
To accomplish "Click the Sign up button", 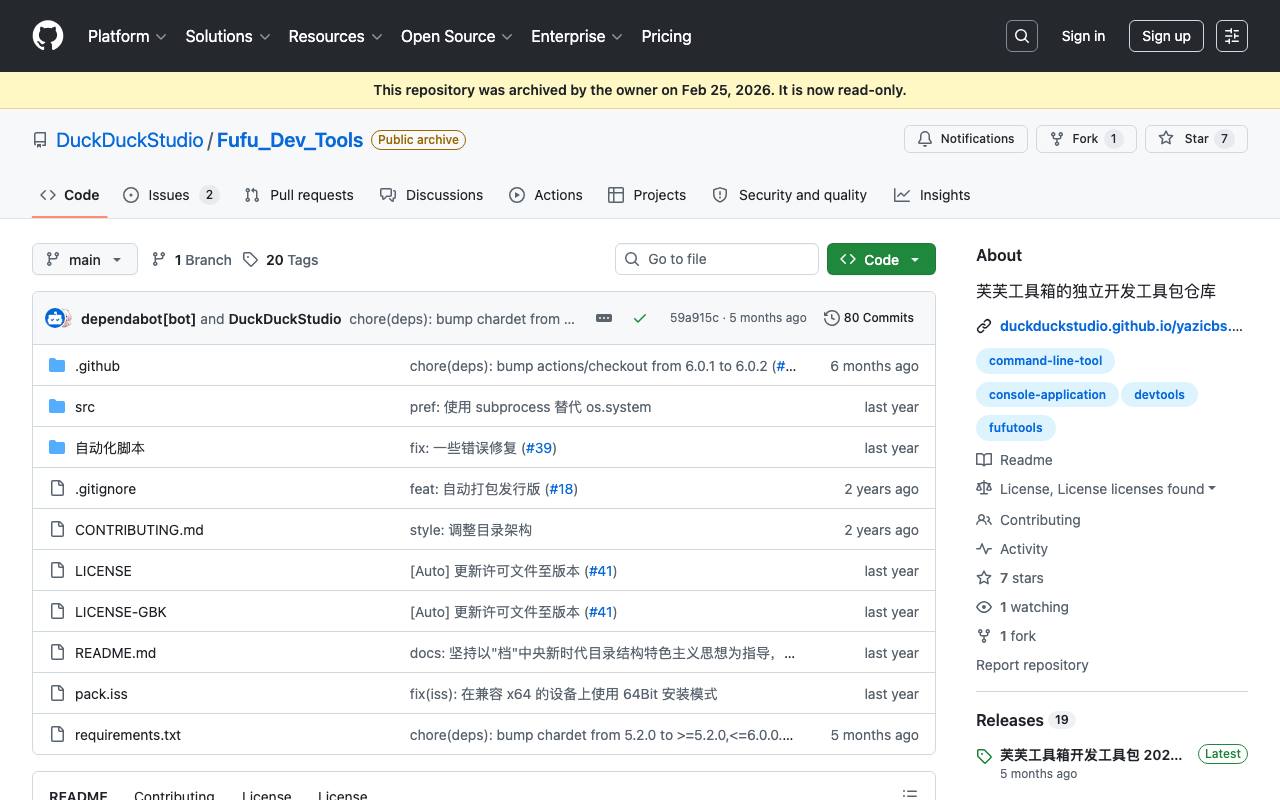I will click(x=1166, y=36).
